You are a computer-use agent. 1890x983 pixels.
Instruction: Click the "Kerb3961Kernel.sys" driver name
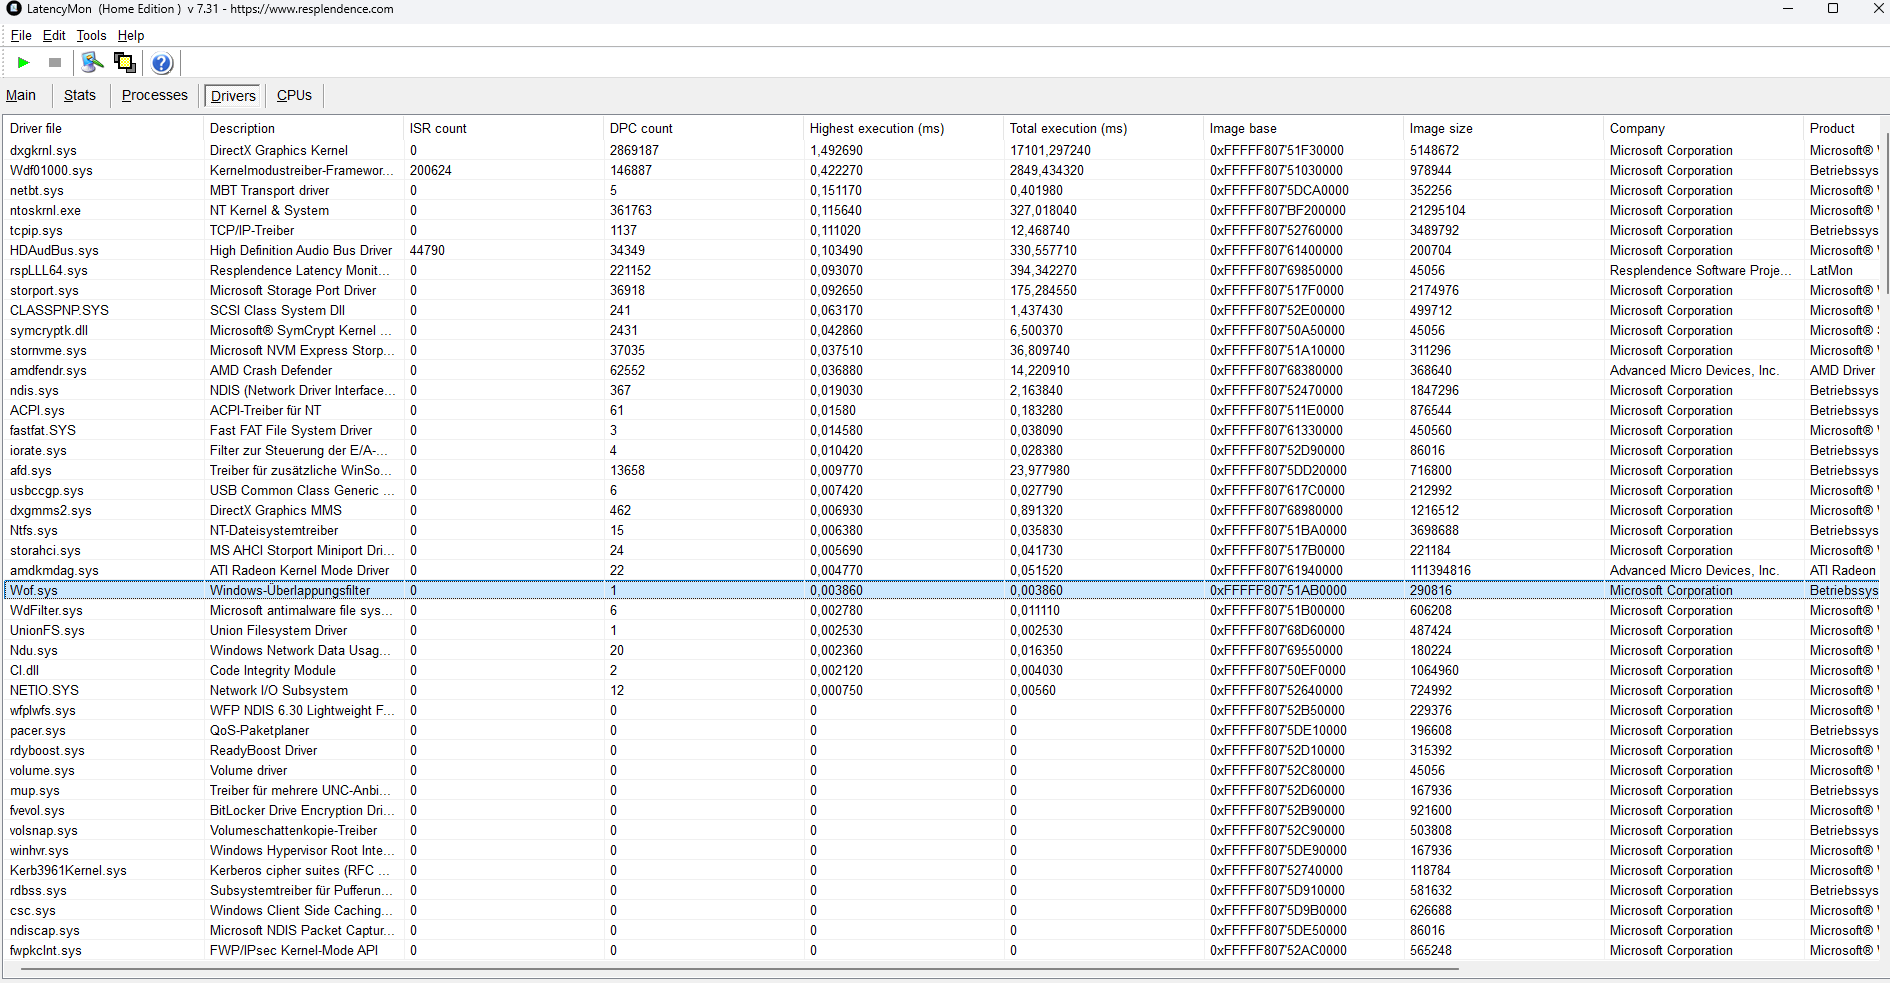(x=68, y=871)
